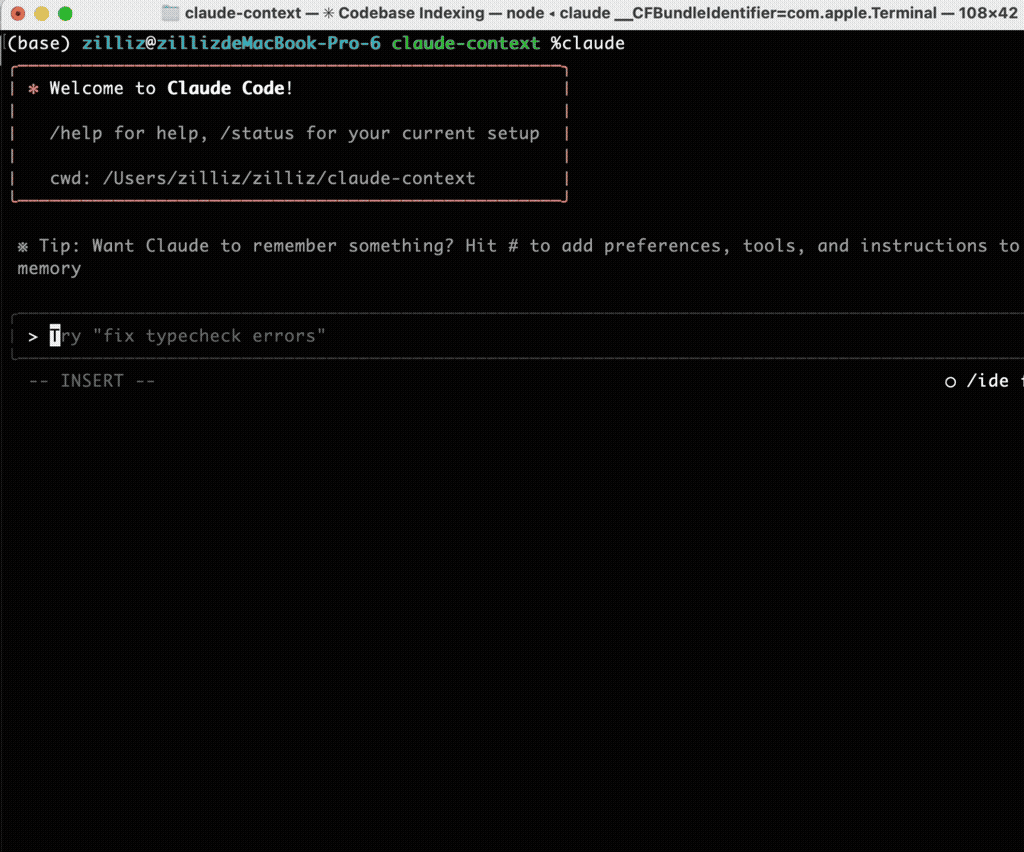Screen dimensions: 1024x852
Task: Click inside the Claude command input field
Action: 500,336
